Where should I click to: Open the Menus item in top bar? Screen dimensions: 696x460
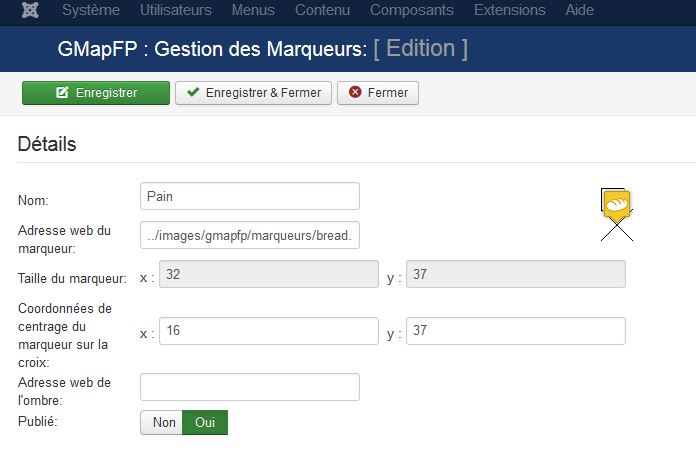253,10
